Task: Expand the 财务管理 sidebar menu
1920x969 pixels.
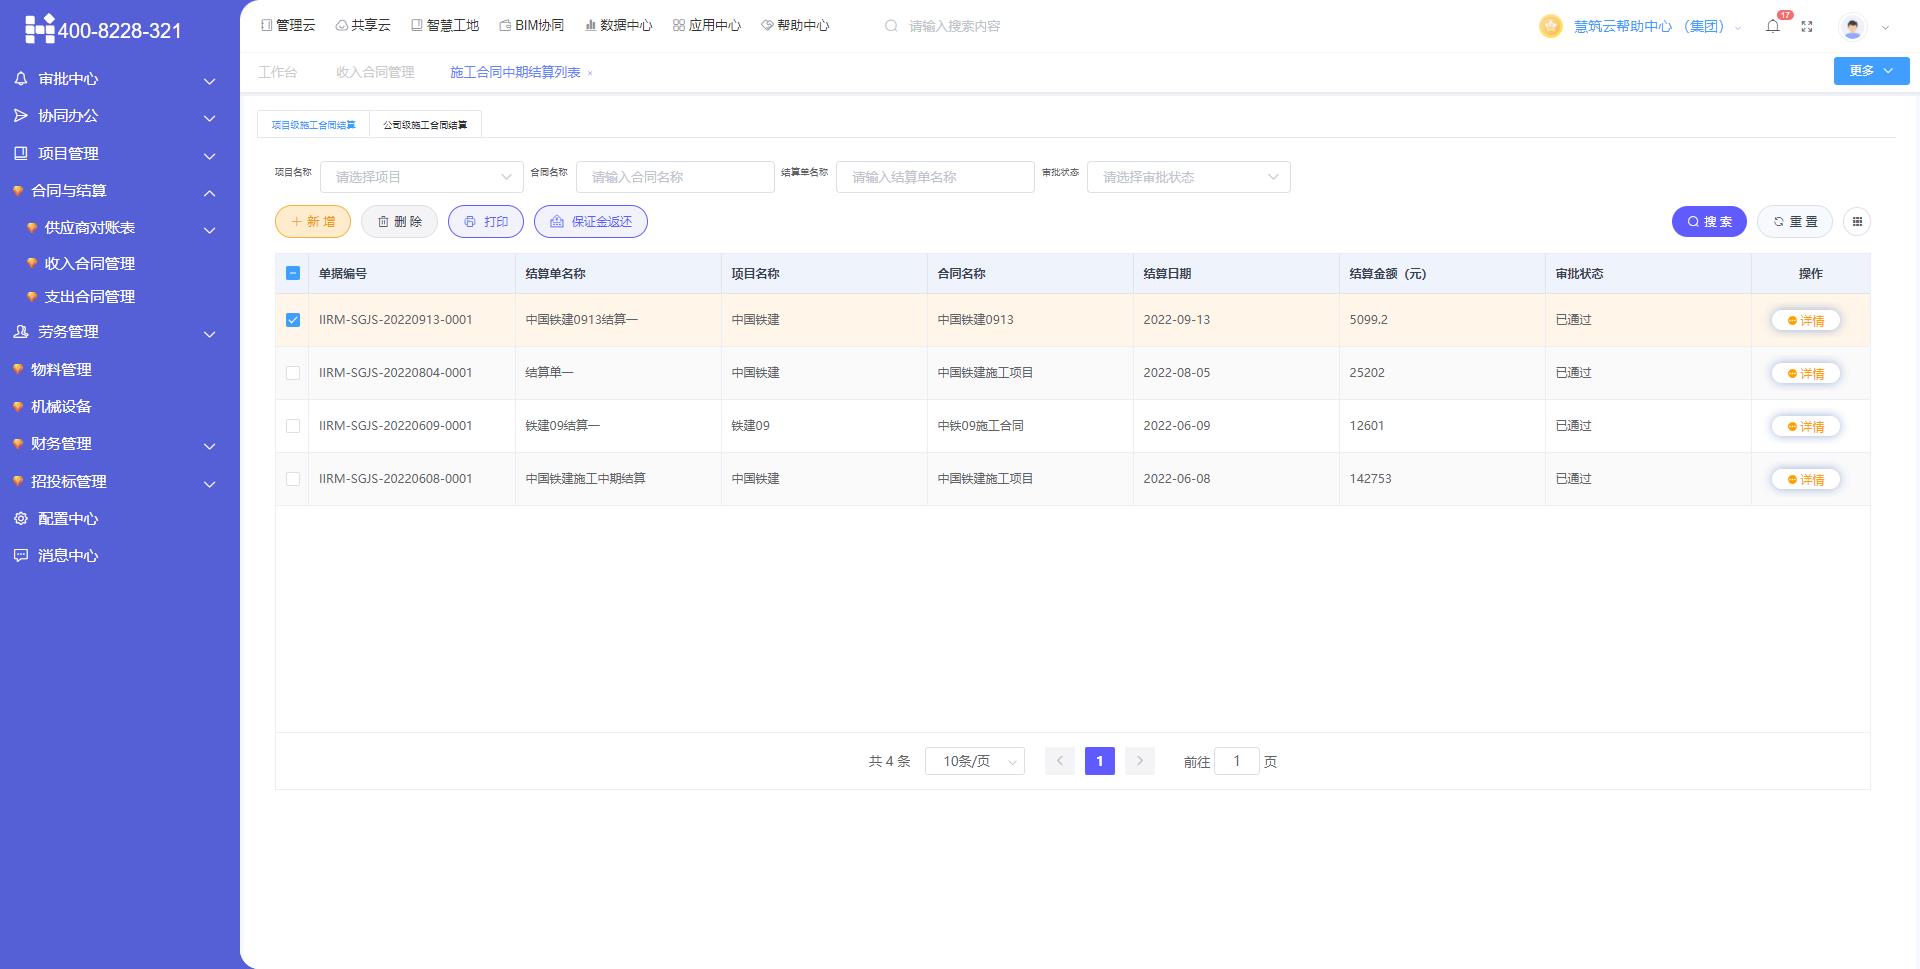Action: 210,446
